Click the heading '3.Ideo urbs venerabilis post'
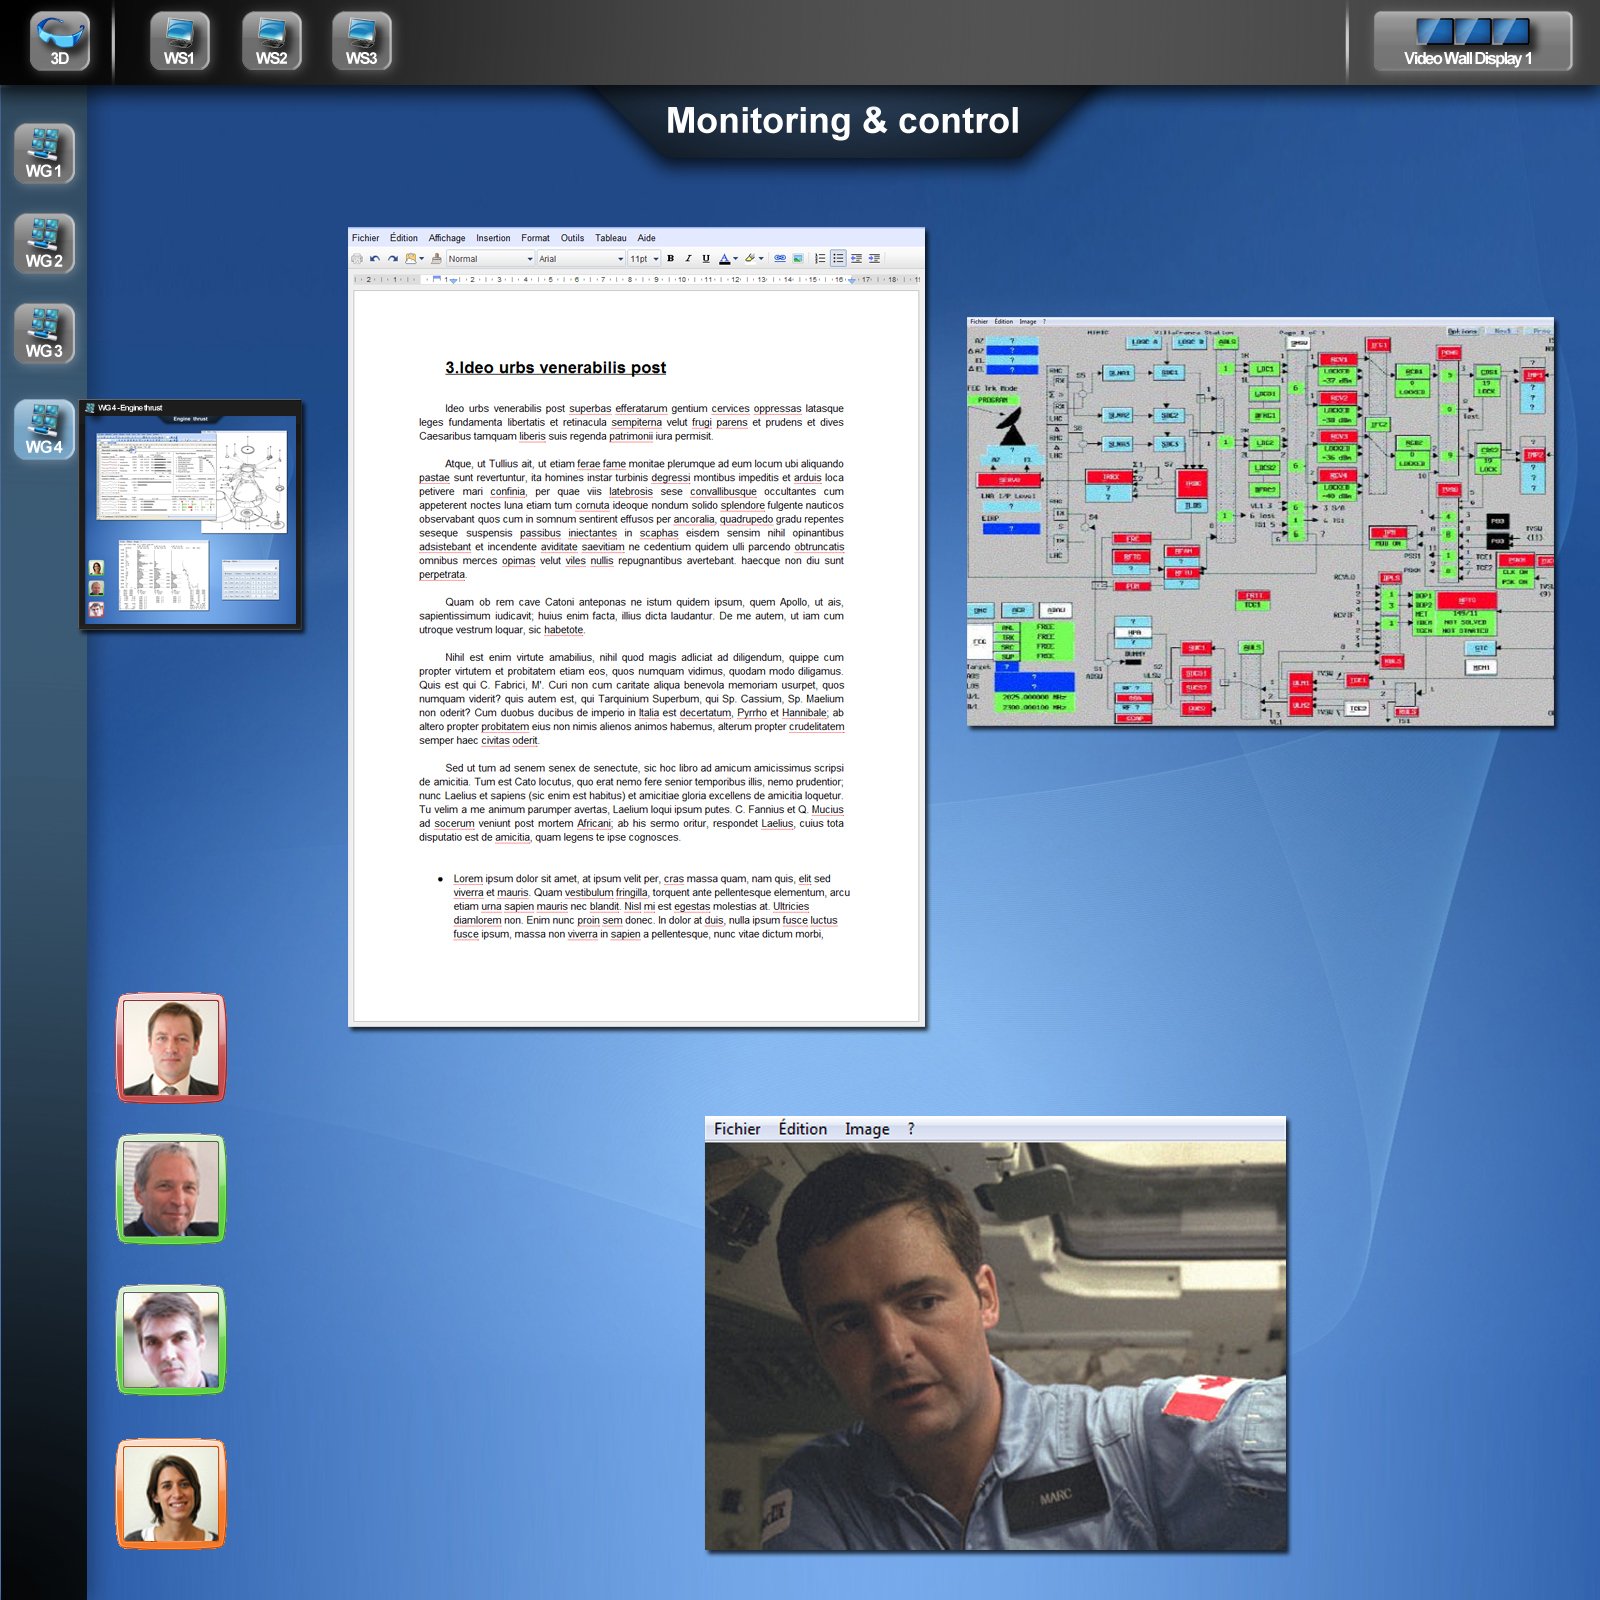 point(556,368)
